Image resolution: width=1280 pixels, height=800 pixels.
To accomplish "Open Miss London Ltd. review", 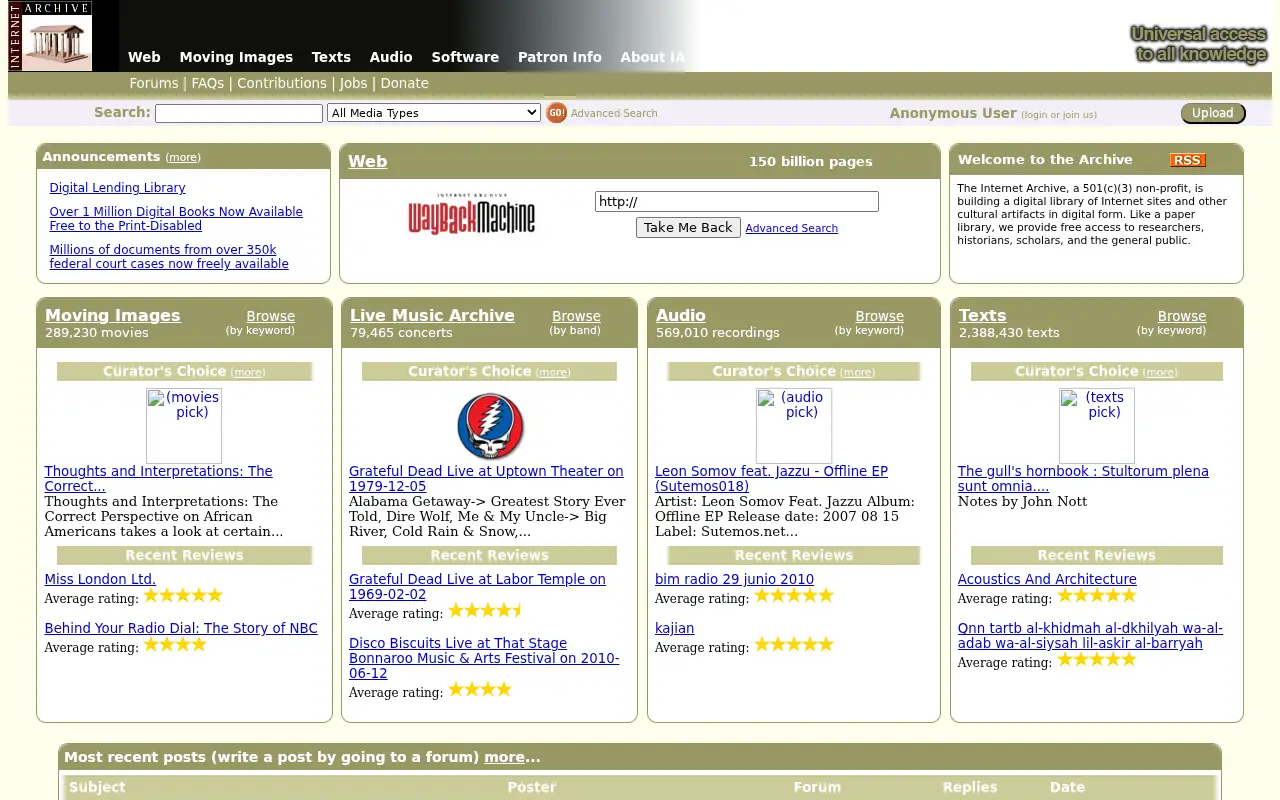I will 100,579.
